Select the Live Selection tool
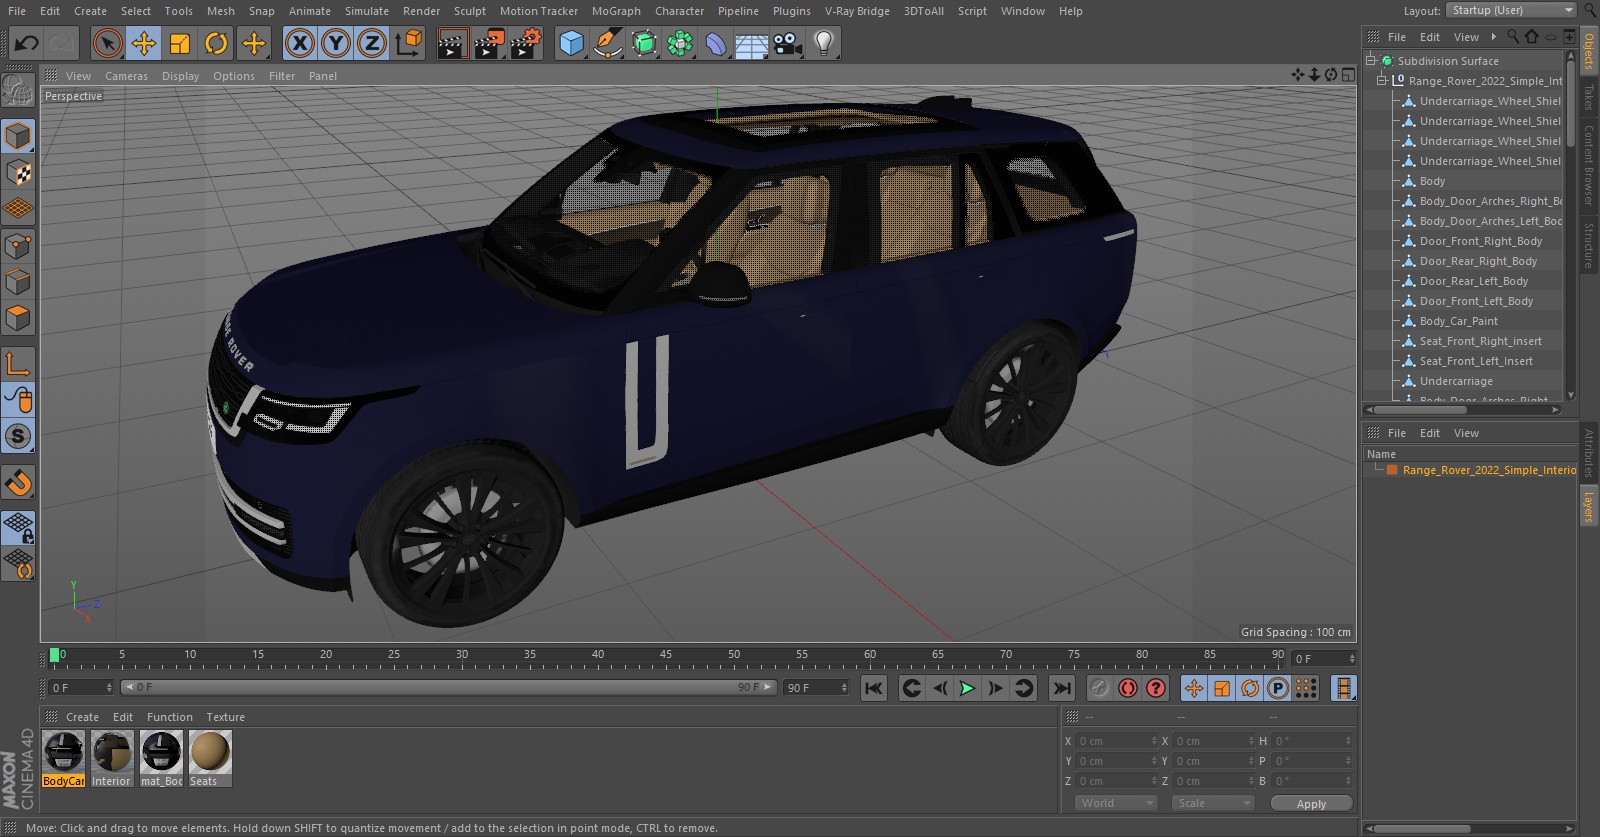This screenshot has height=837, width=1600. click(x=107, y=43)
